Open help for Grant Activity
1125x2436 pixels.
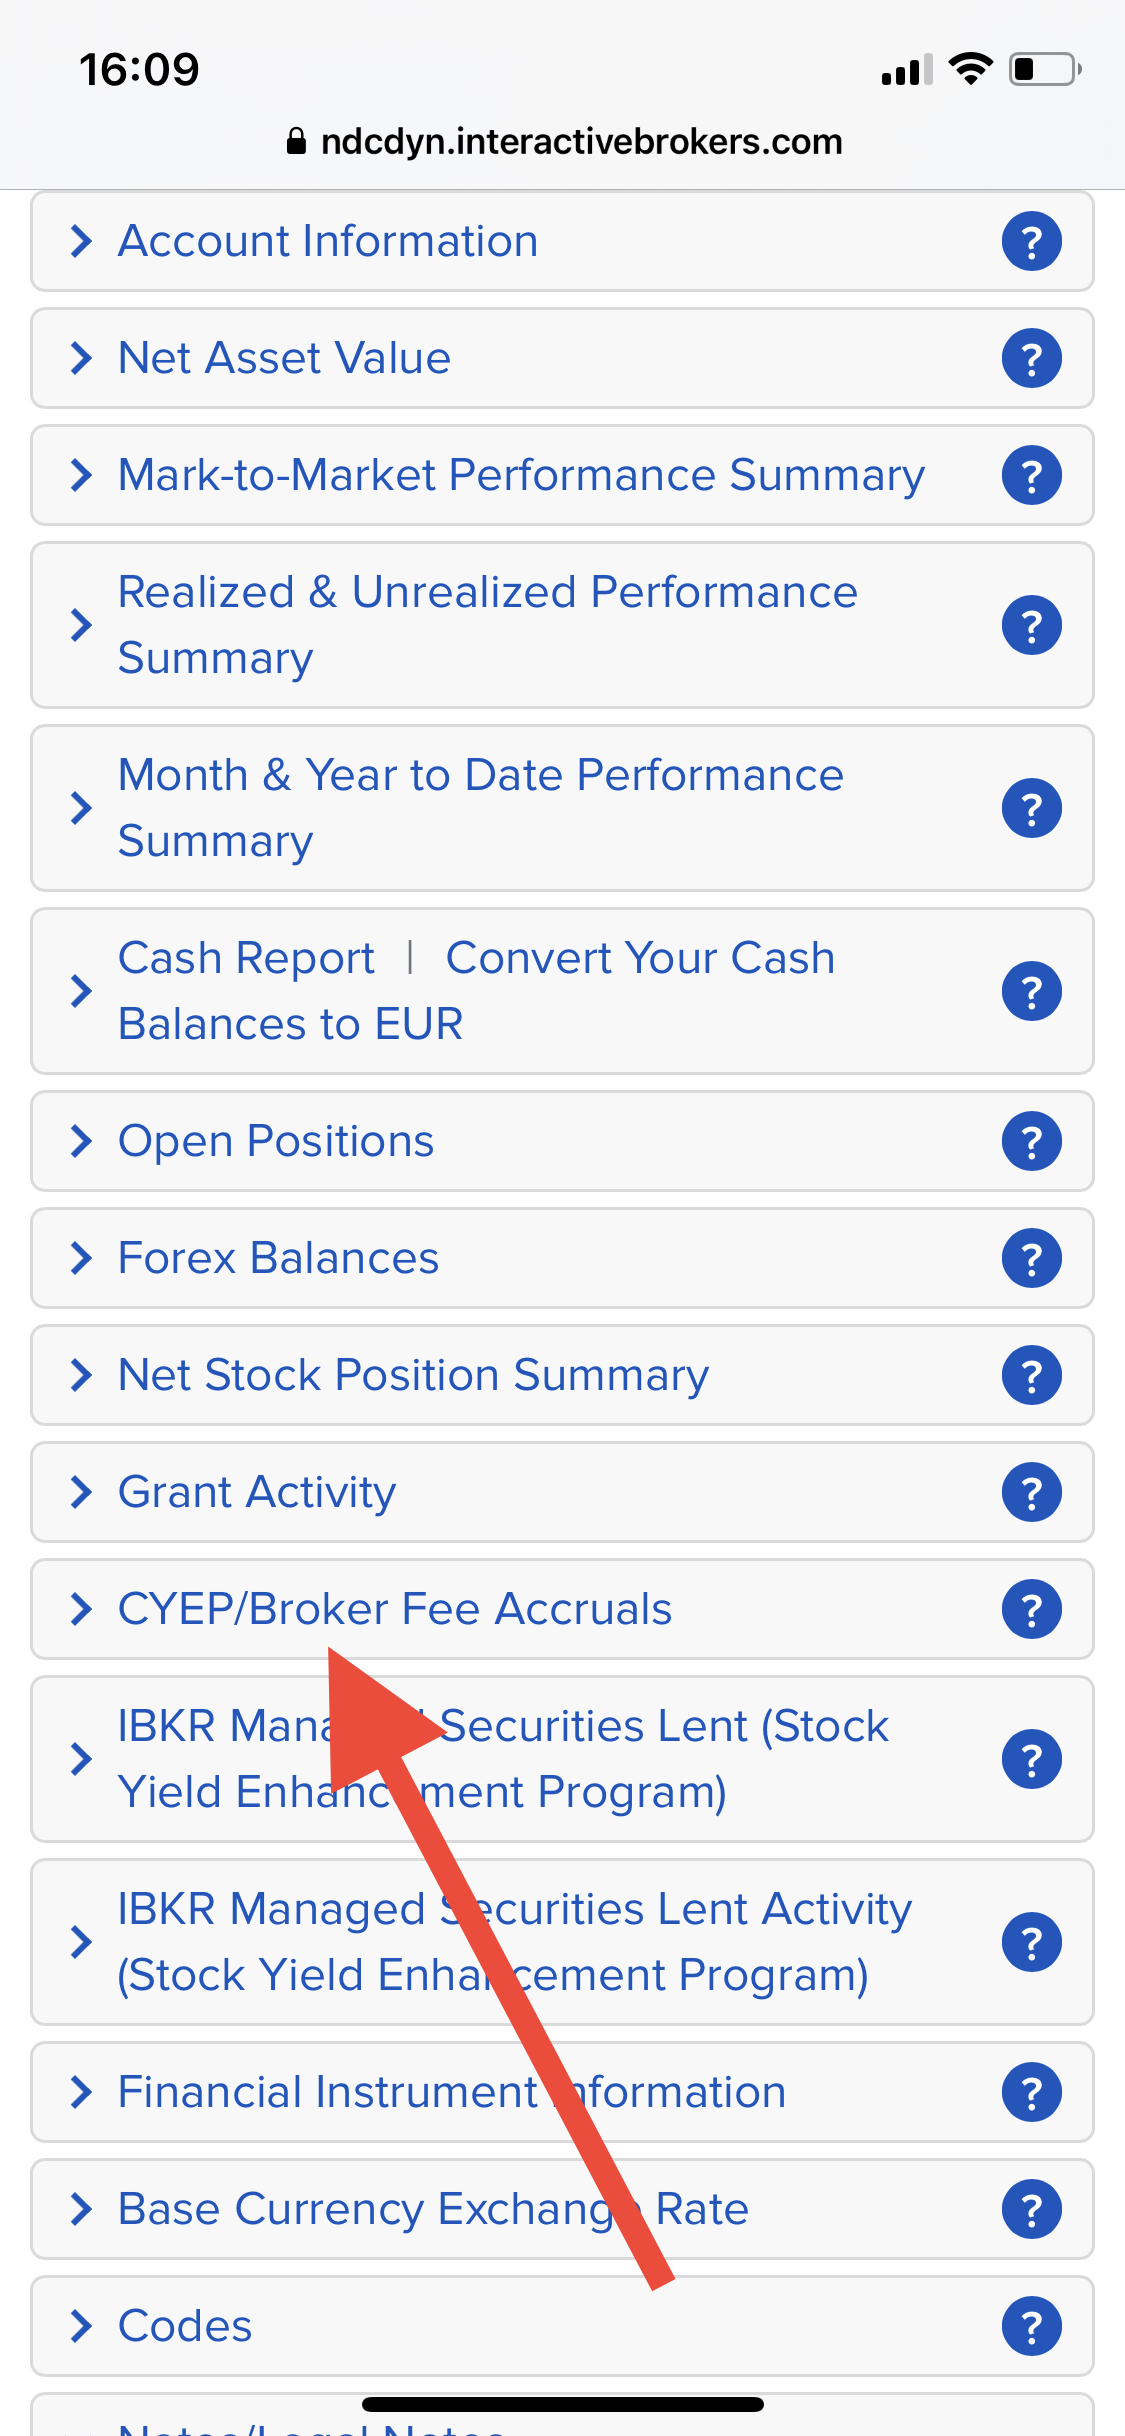coord(1031,1492)
